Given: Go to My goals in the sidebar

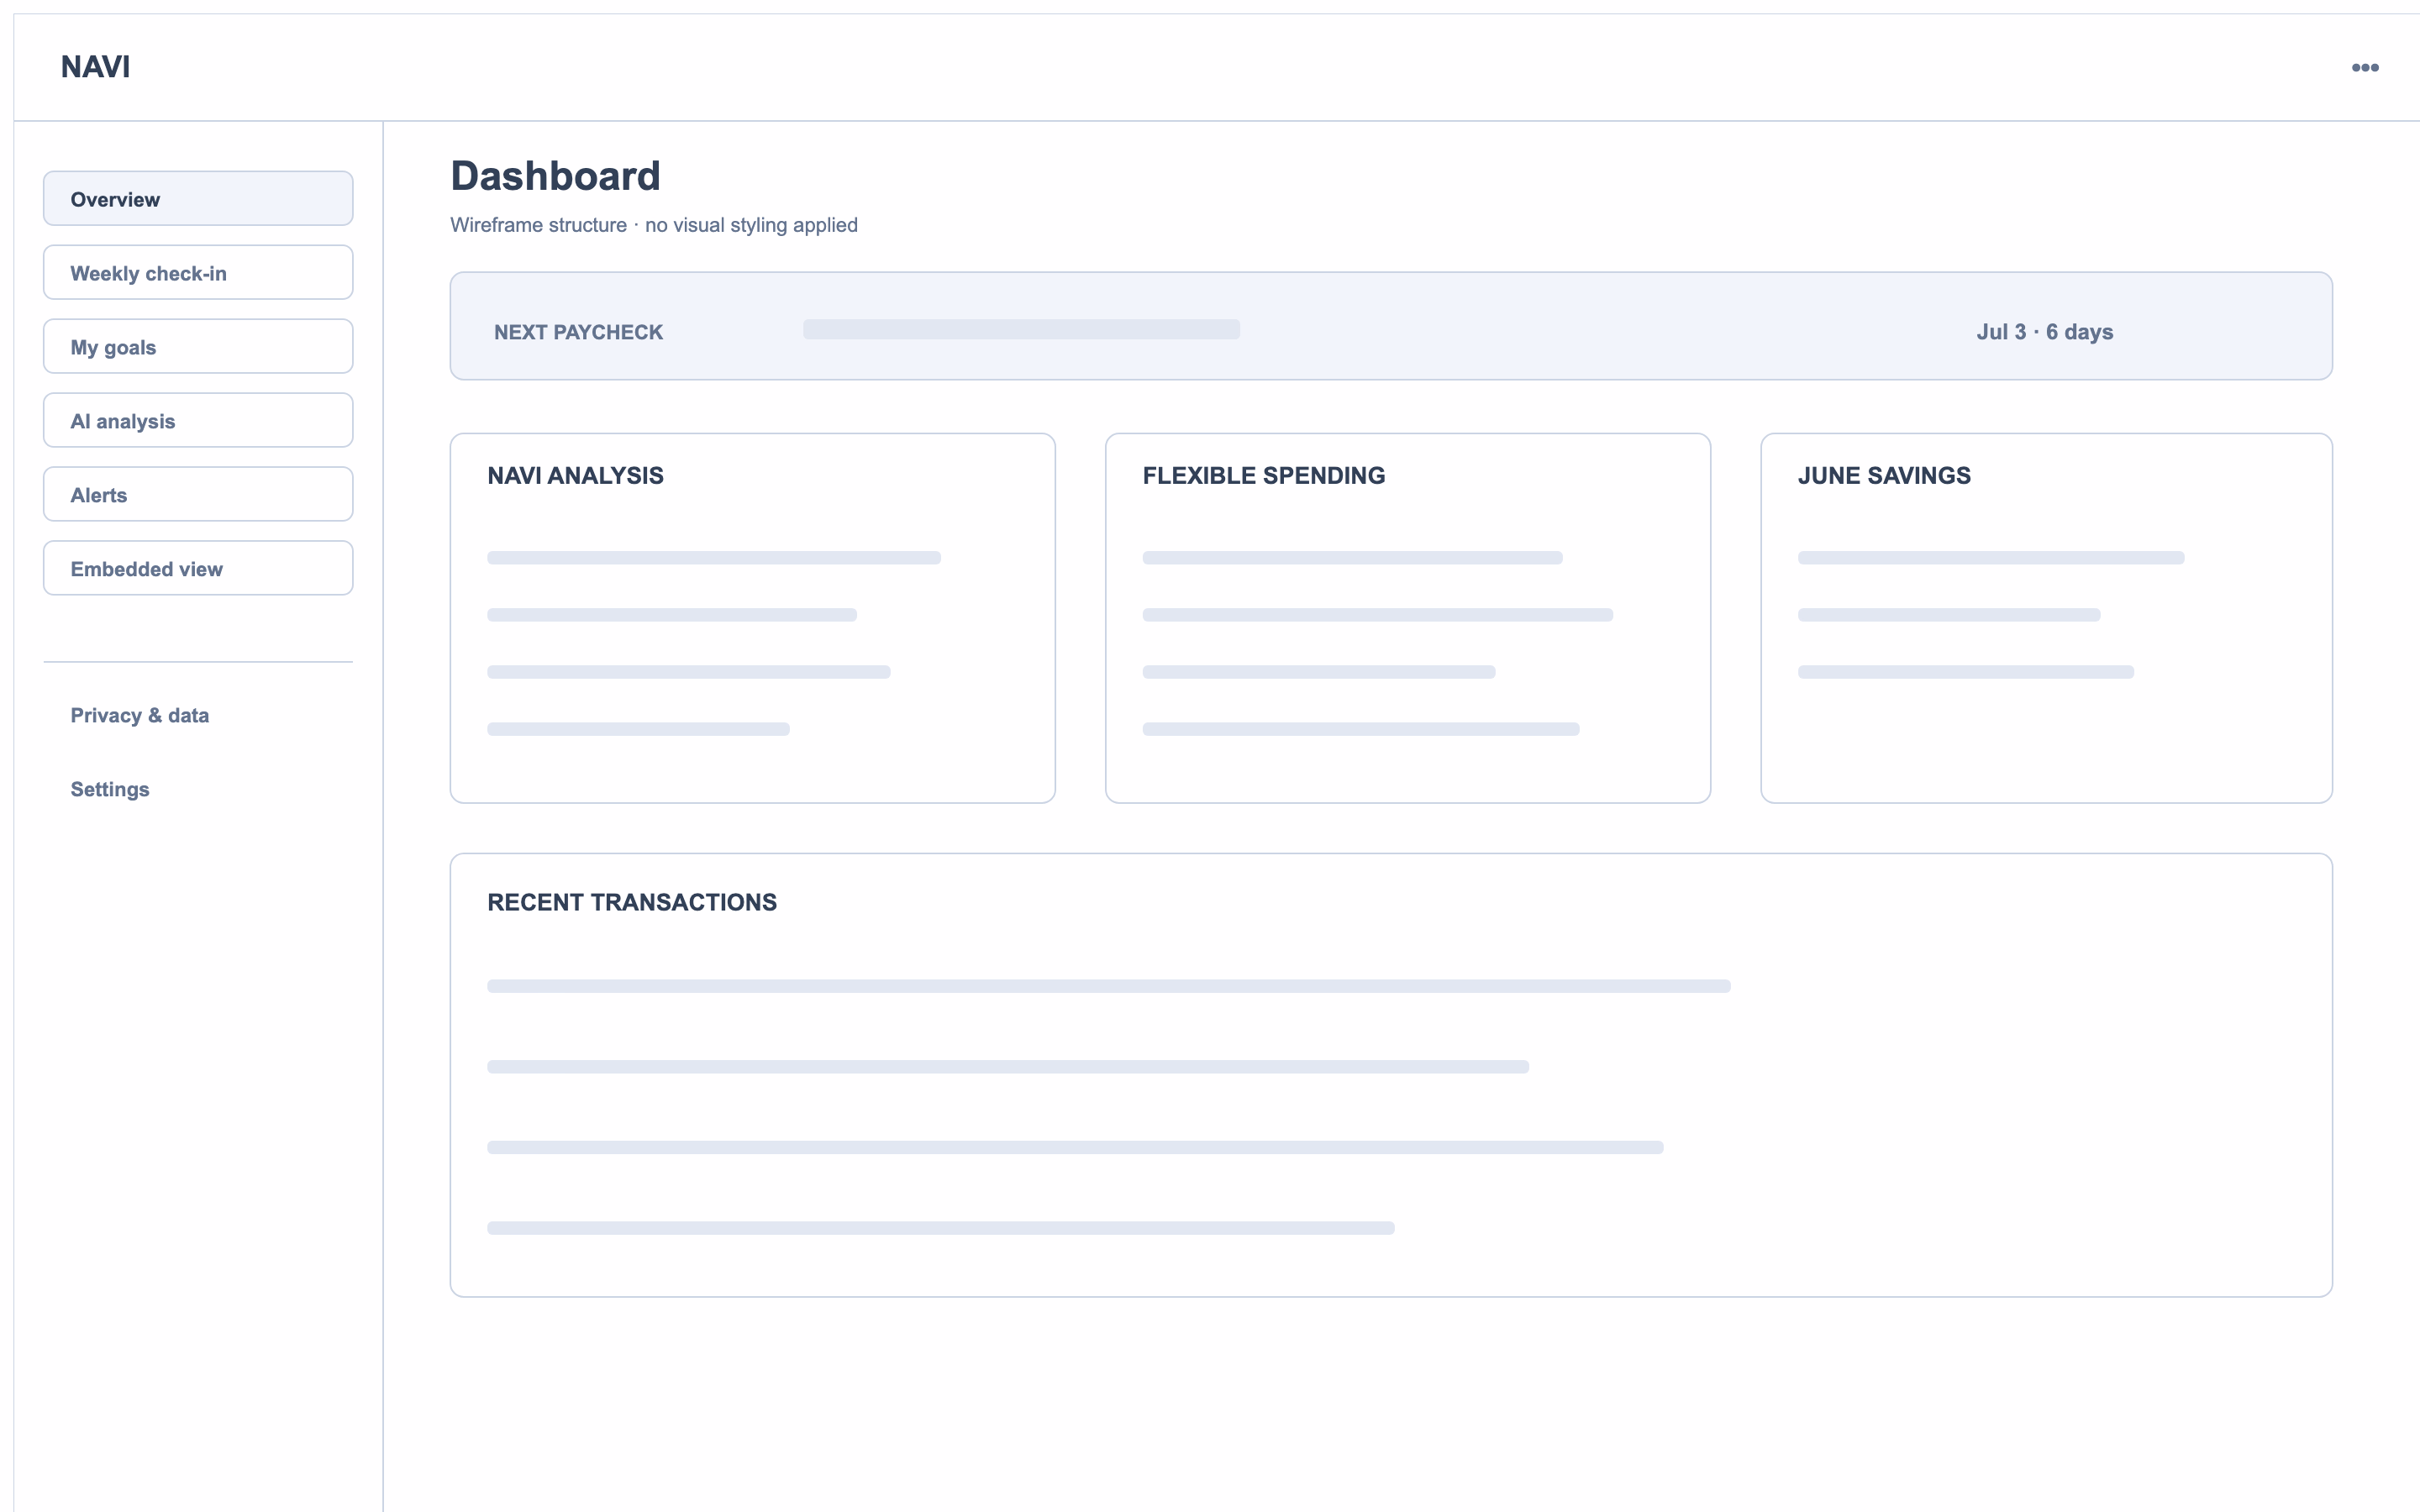Looking at the screenshot, I should 198,346.
